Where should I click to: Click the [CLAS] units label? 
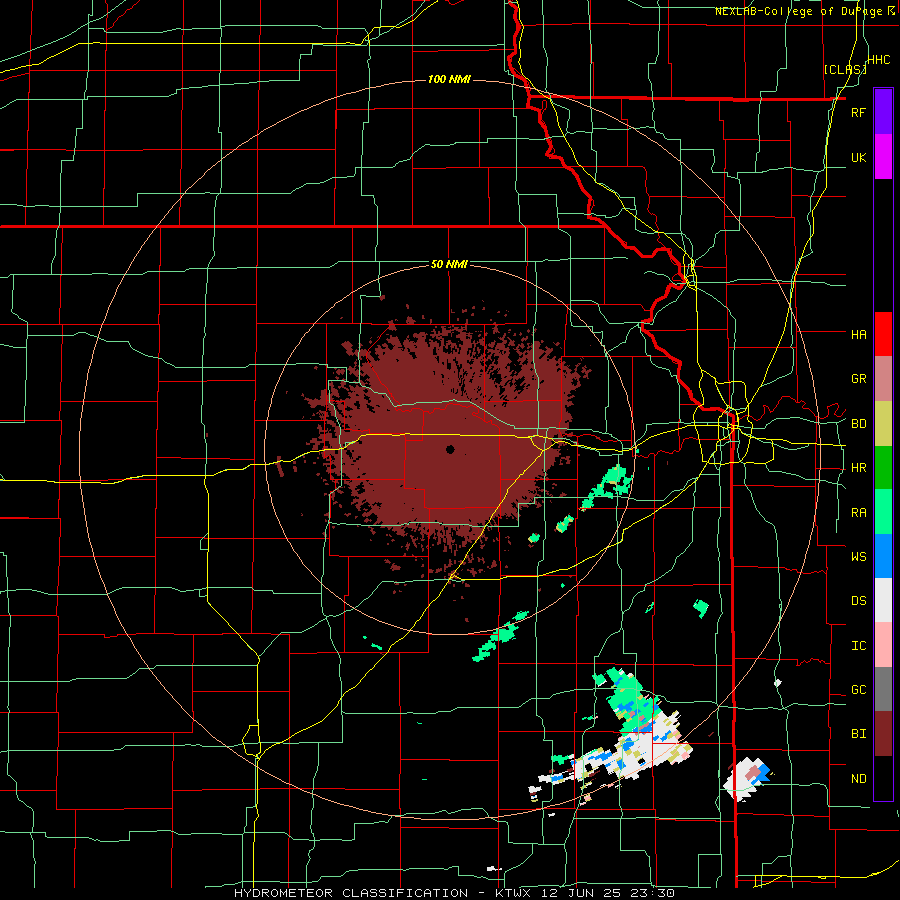[x=845, y=69]
